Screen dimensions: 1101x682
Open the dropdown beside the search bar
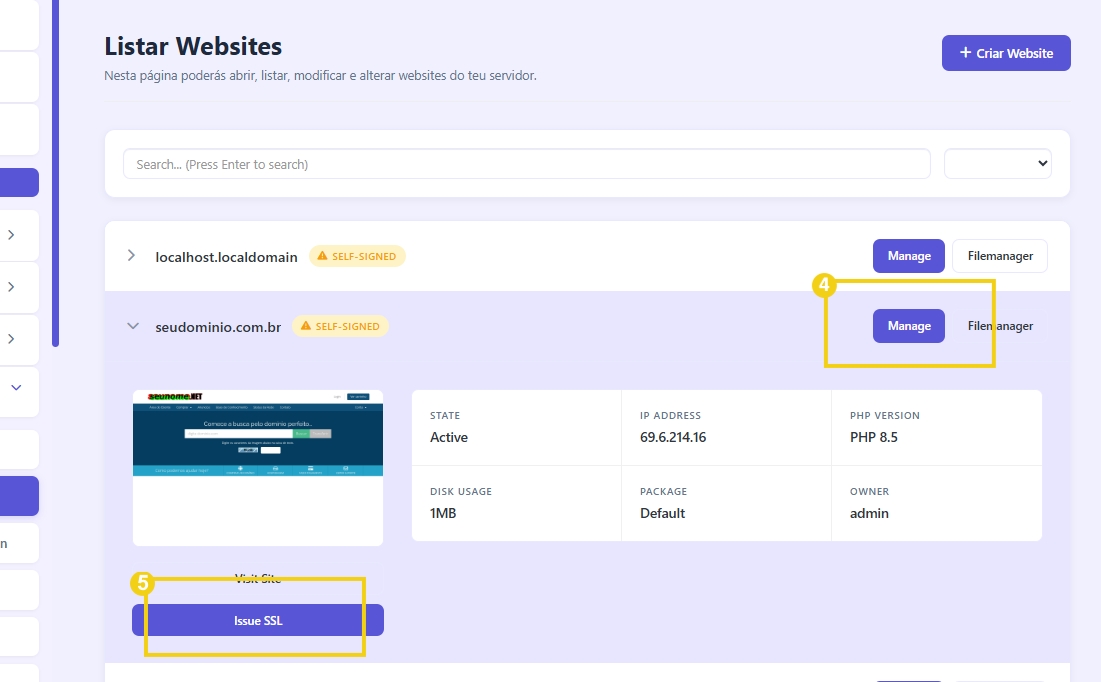point(997,163)
